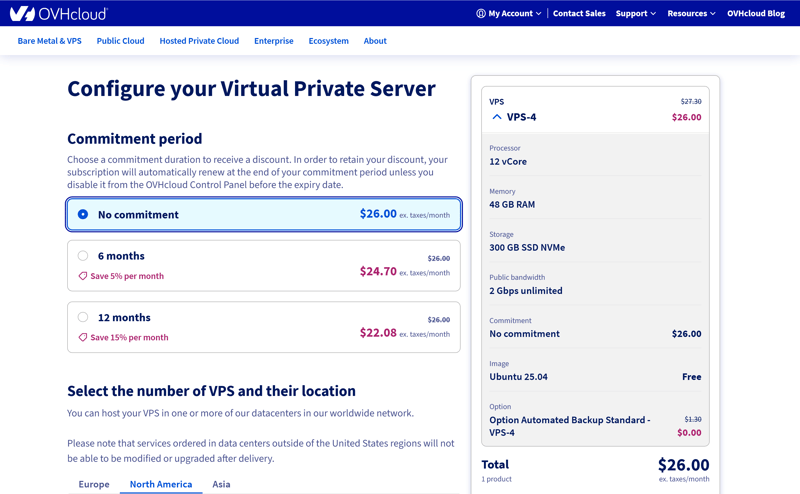The image size is (800, 494).
Task: Expand the Resources dropdown menu
Action: (691, 14)
